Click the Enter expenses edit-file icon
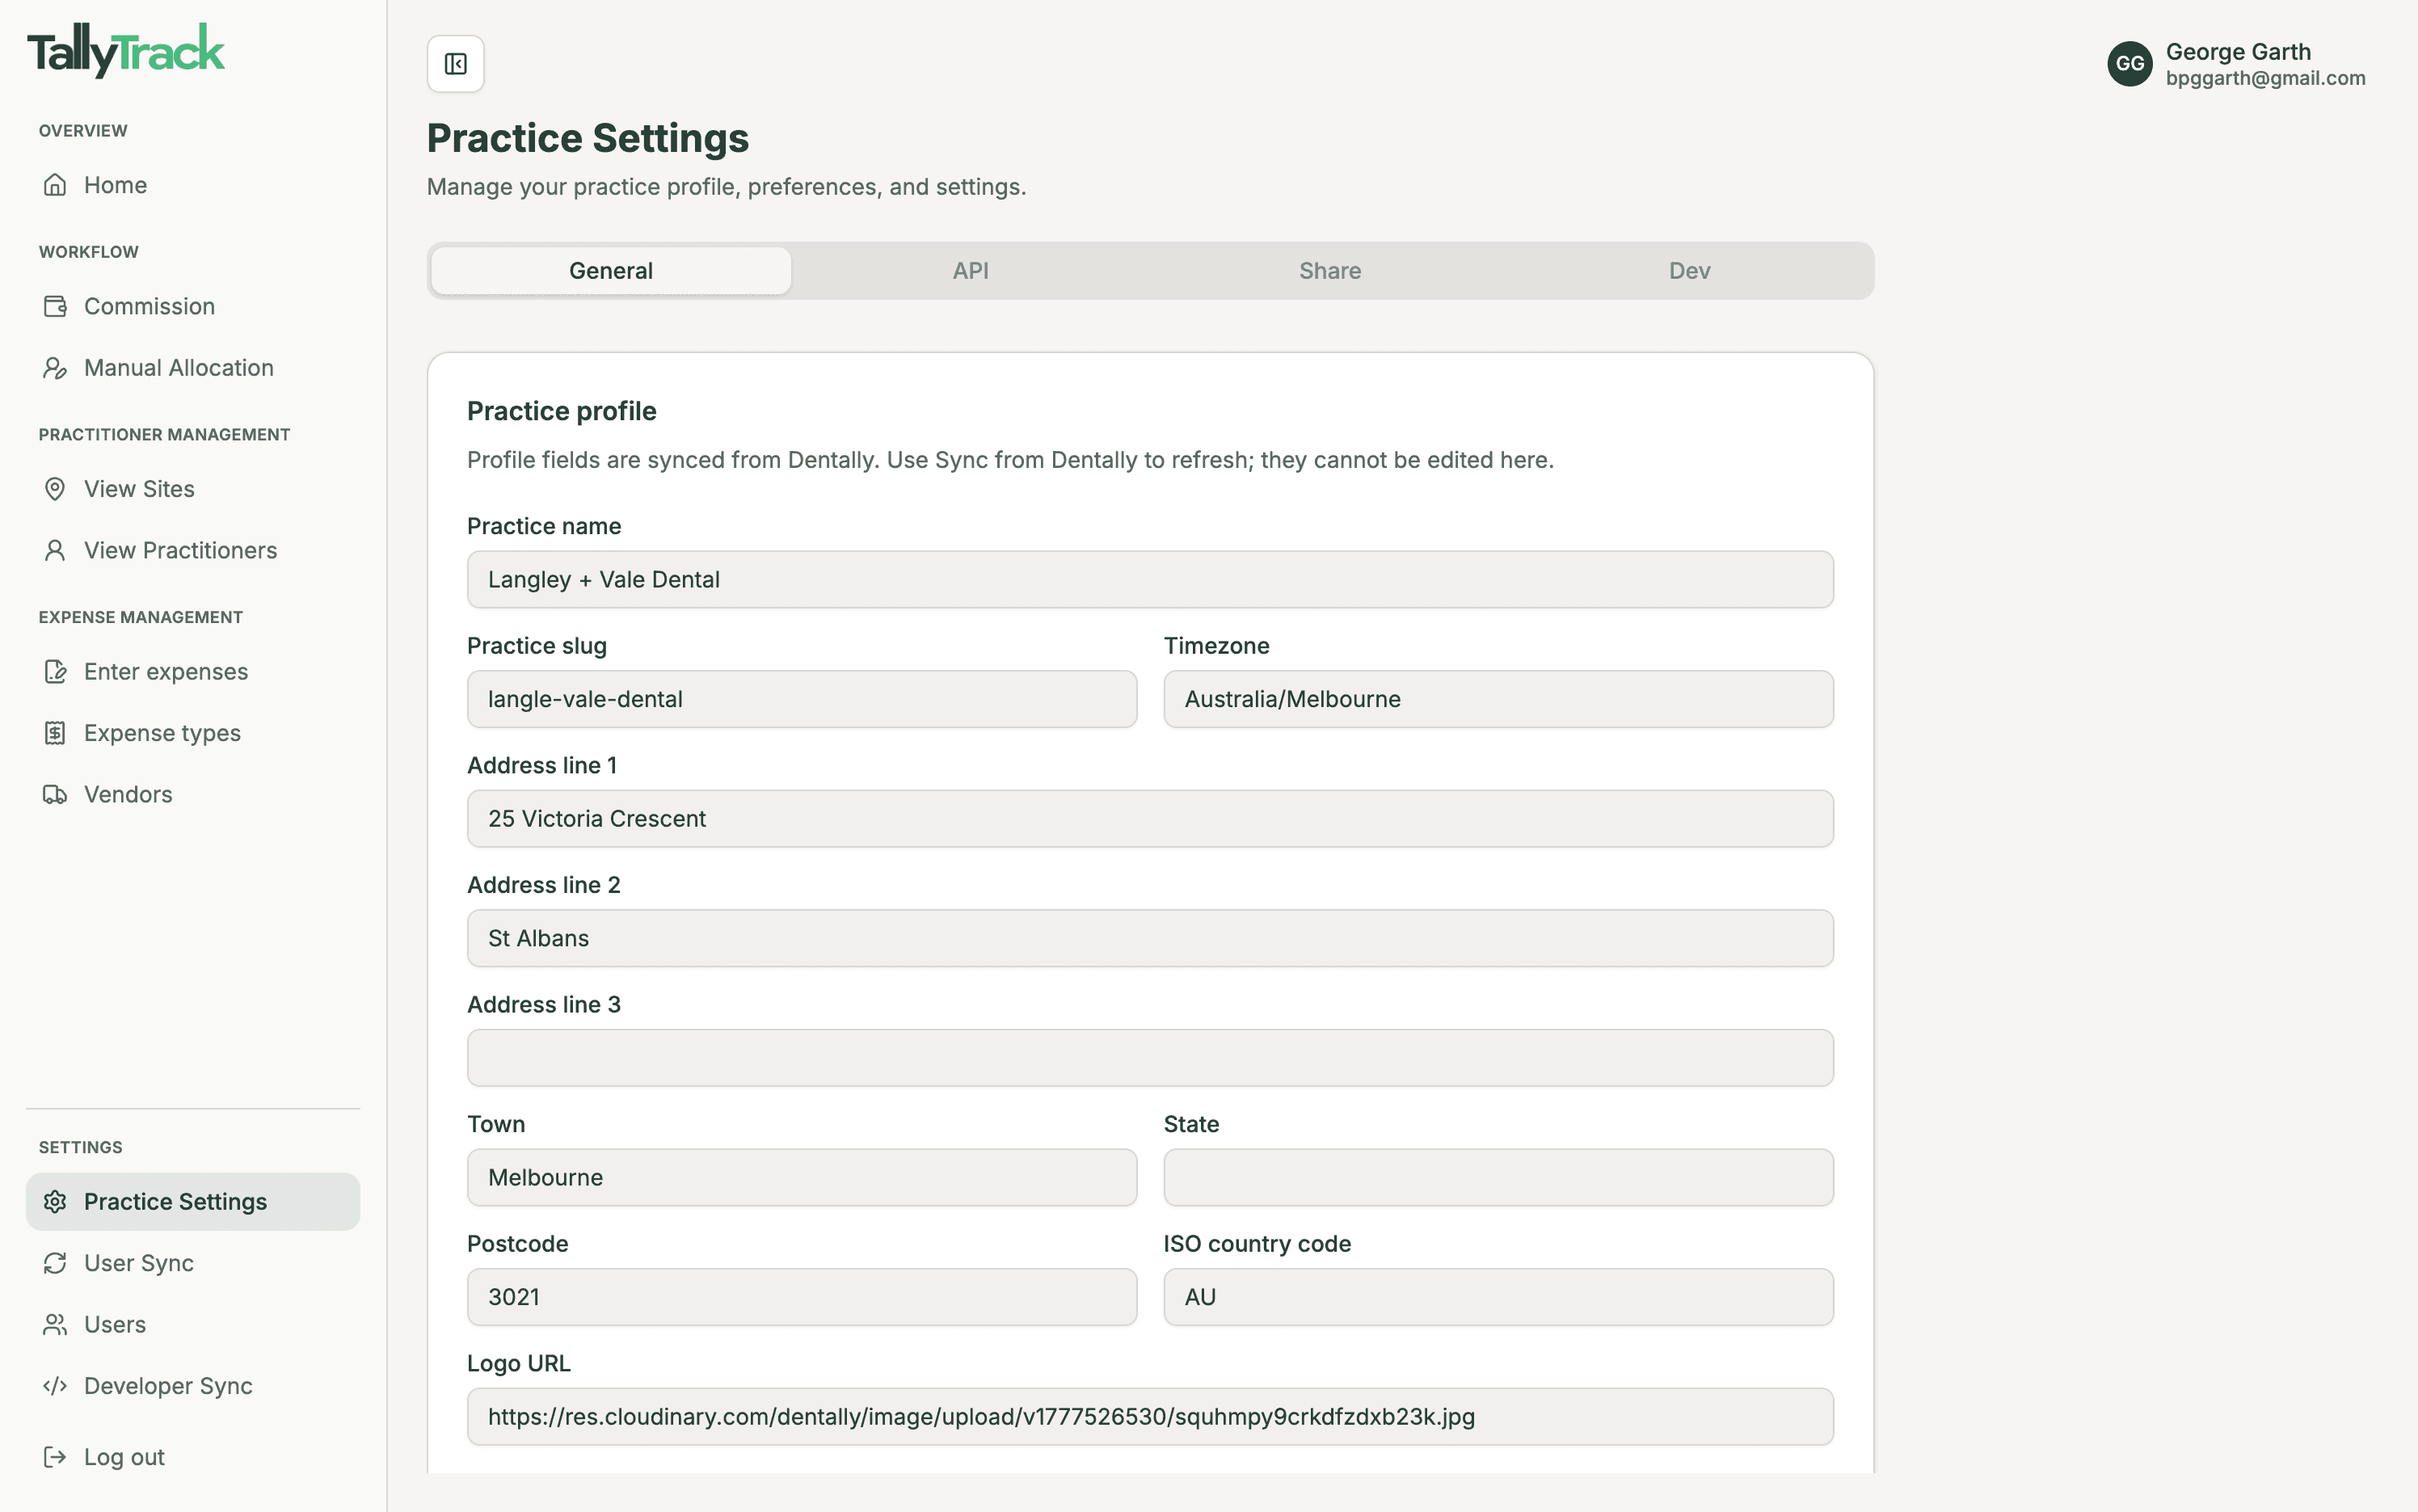The width and height of the screenshot is (2418, 1512). pos(55,672)
